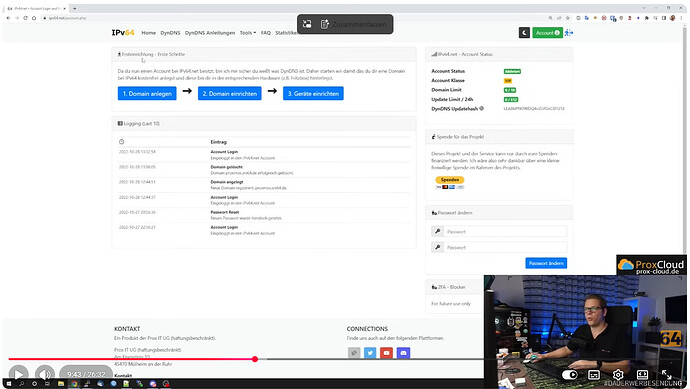690x389 pixels.
Task: Click the red video progress scrubber knob
Action: point(255,359)
